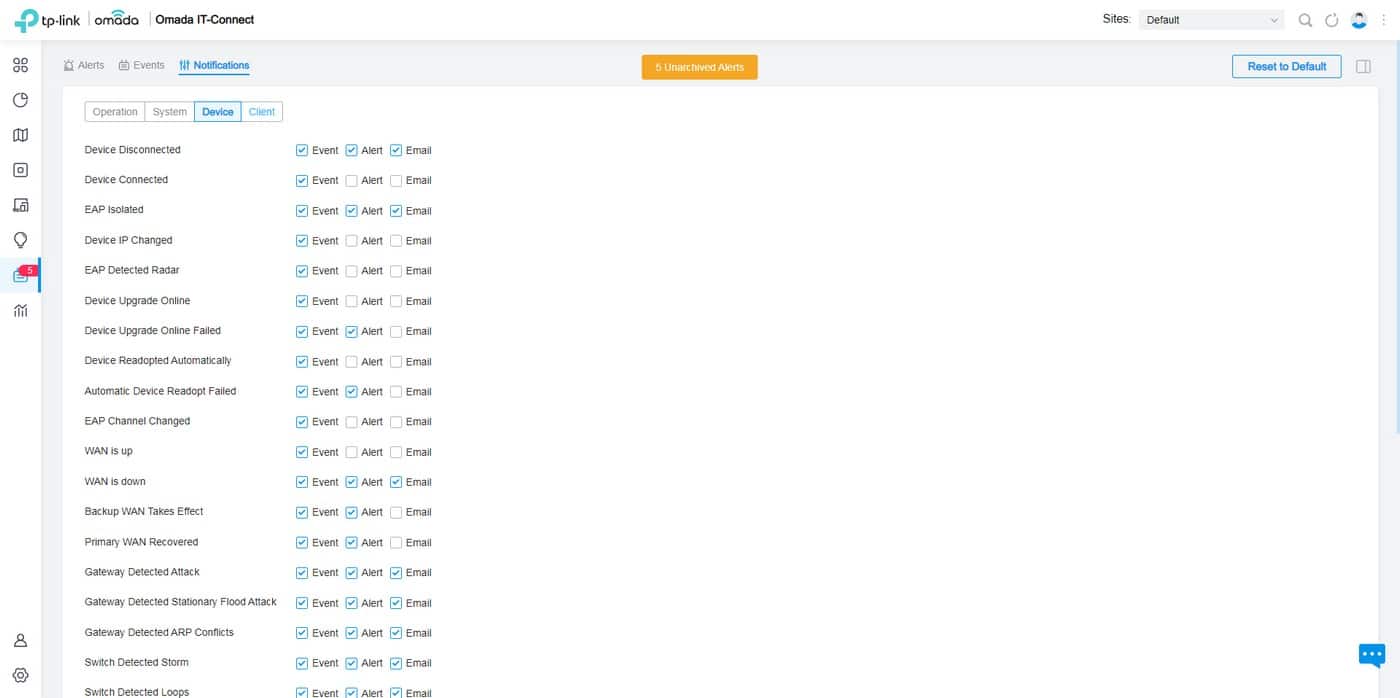Select the Notifications tab
Image resolution: width=1400 pixels, height=698 pixels.
(214, 65)
